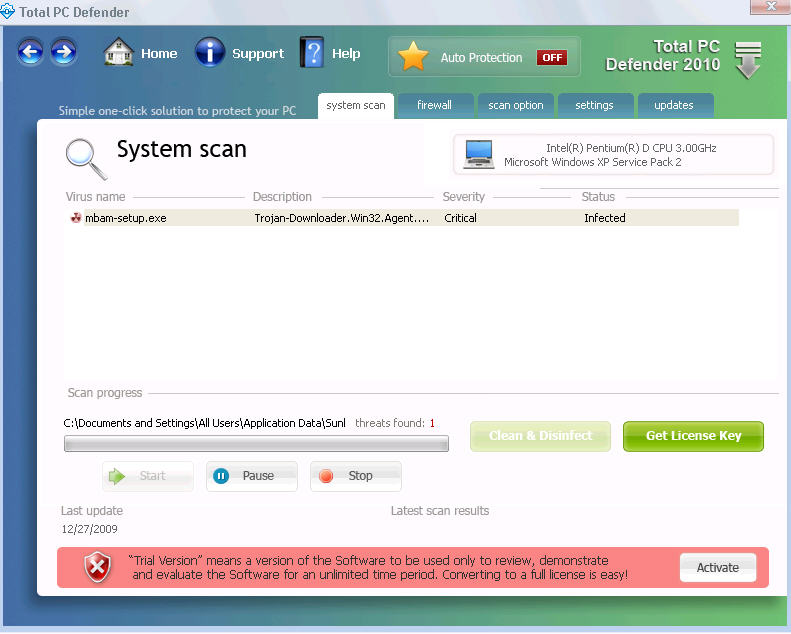Click the Infected status cell
The height and width of the screenshot is (634, 791).
[x=604, y=218]
